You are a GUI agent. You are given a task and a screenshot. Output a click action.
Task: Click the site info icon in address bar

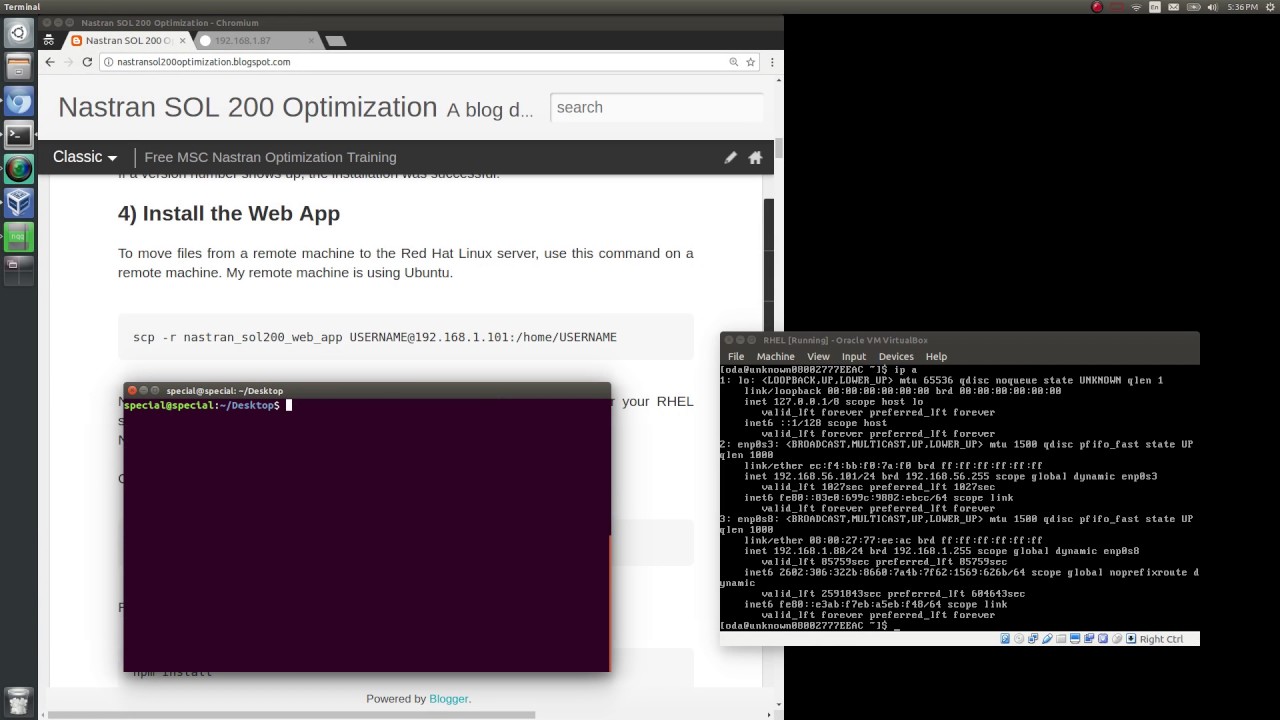coord(108,62)
